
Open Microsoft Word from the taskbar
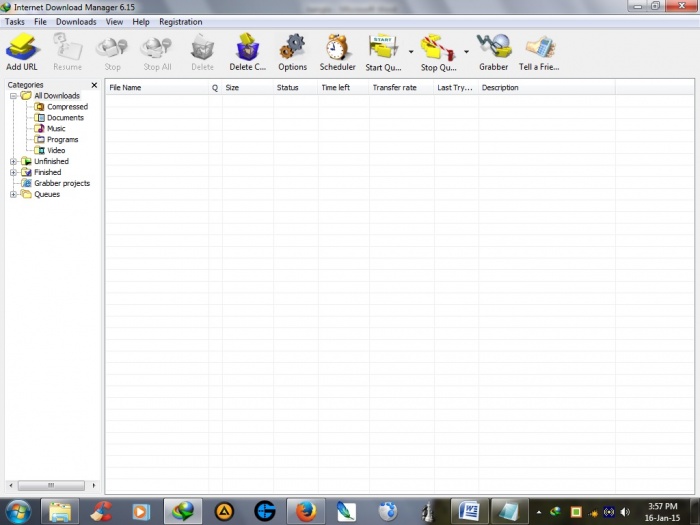point(469,512)
